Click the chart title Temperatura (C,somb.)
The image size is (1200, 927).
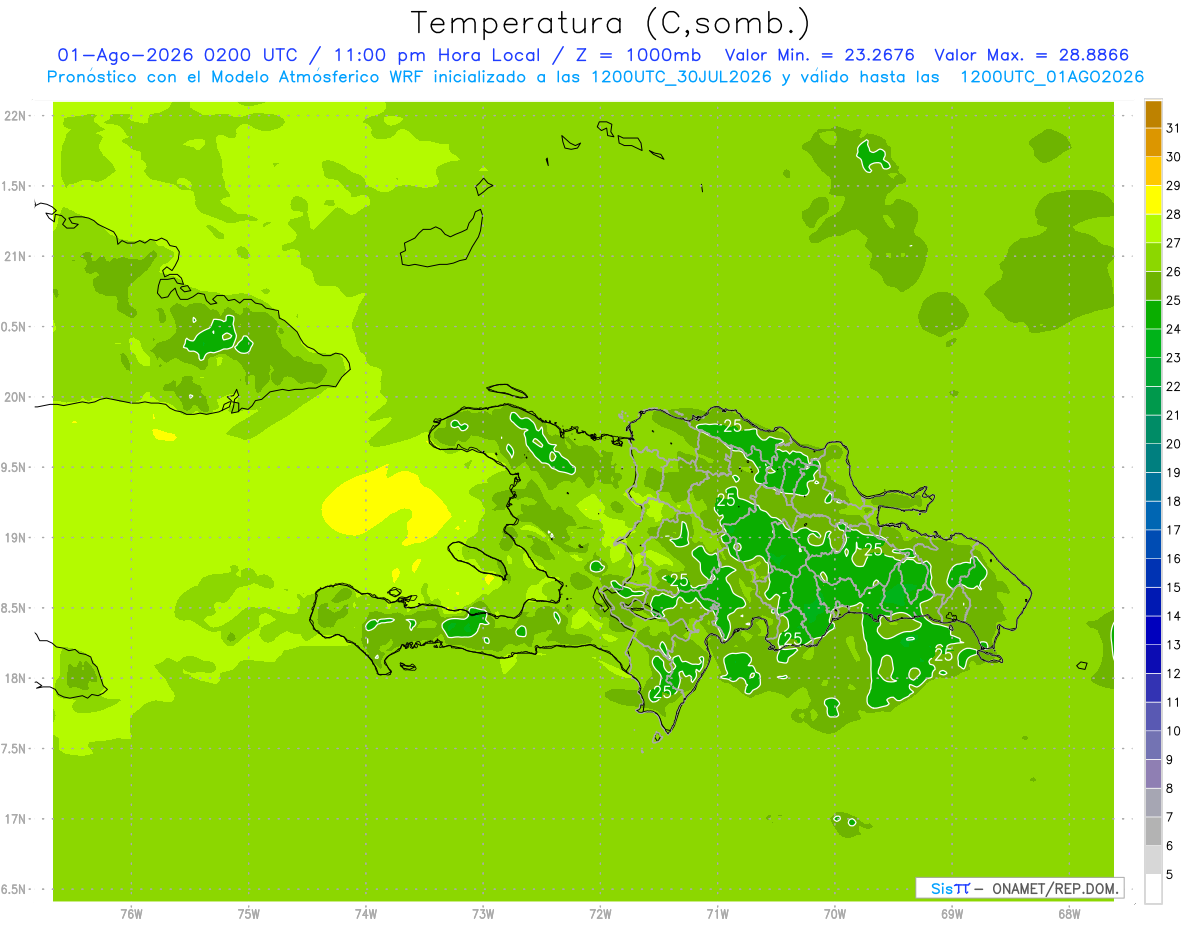(610, 23)
